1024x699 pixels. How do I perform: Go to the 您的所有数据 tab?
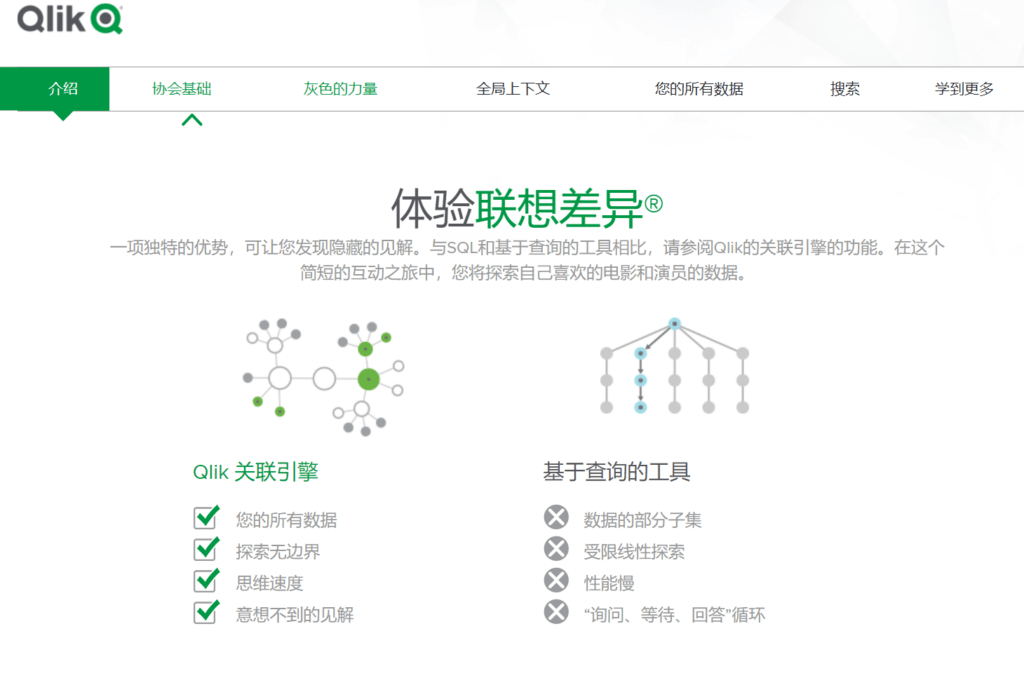pos(699,89)
